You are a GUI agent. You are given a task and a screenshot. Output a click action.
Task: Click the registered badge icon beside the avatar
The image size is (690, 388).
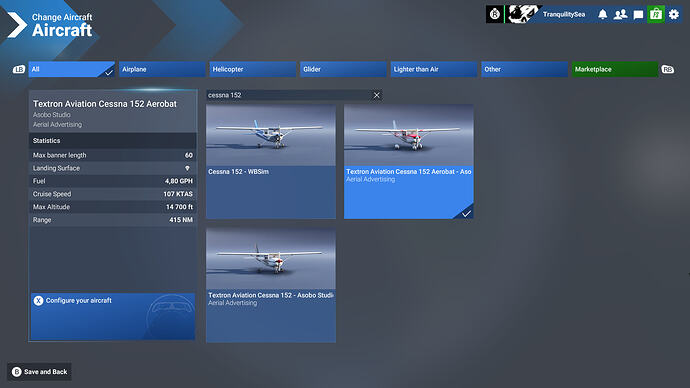tap(495, 14)
